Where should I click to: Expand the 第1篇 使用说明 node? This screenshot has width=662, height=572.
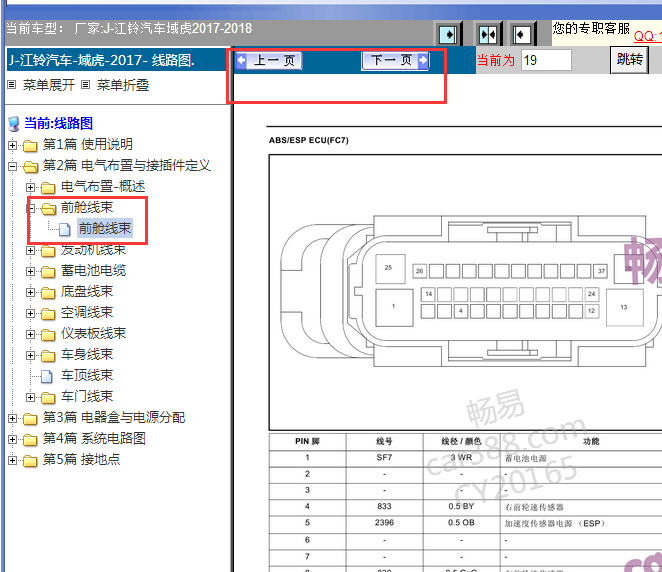pyautogui.click(x=12, y=145)
